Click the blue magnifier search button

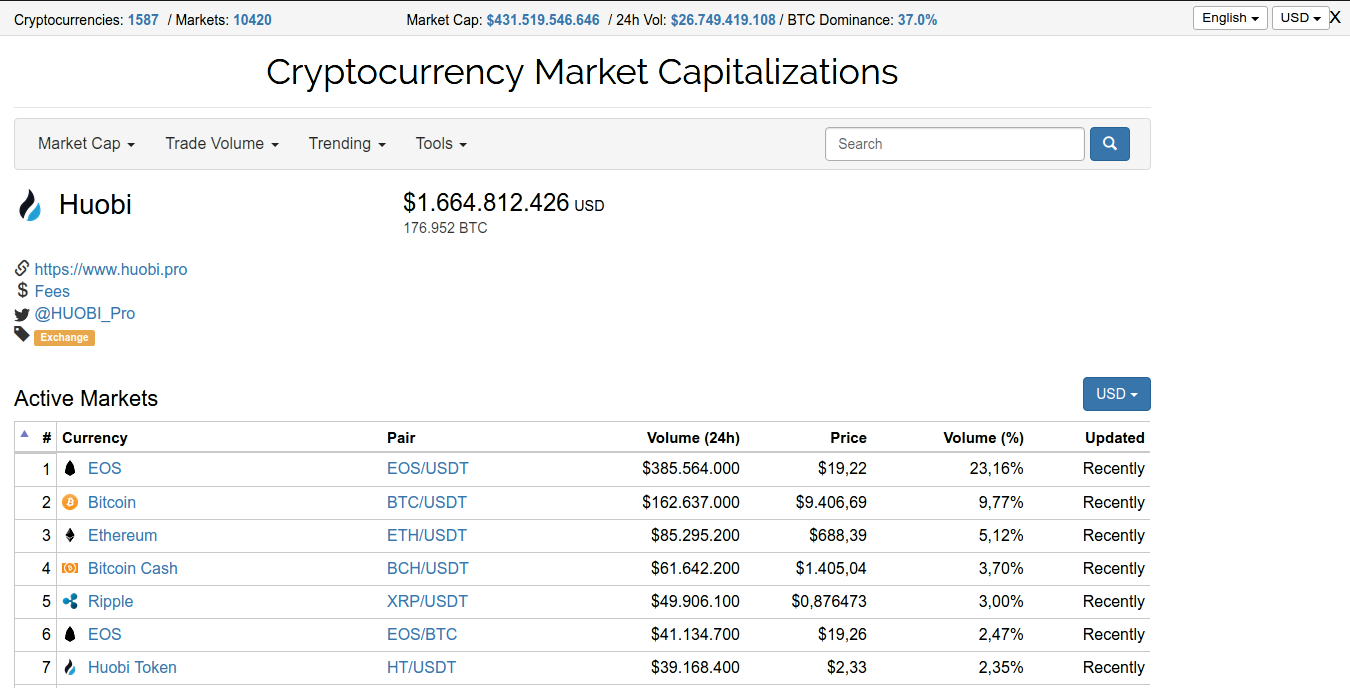tap(1110, 144)
